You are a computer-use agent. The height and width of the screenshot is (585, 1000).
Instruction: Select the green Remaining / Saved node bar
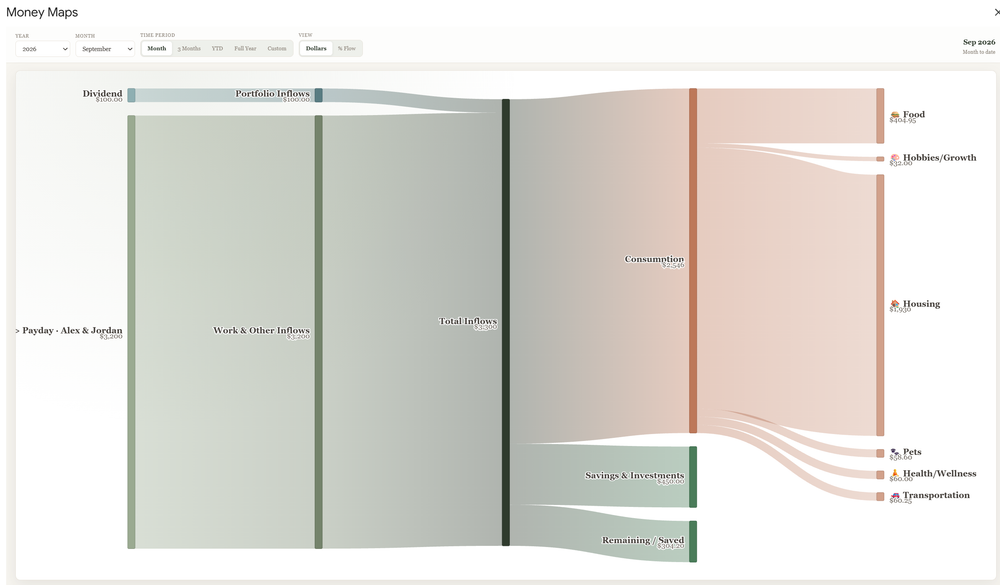pos(693,542)
